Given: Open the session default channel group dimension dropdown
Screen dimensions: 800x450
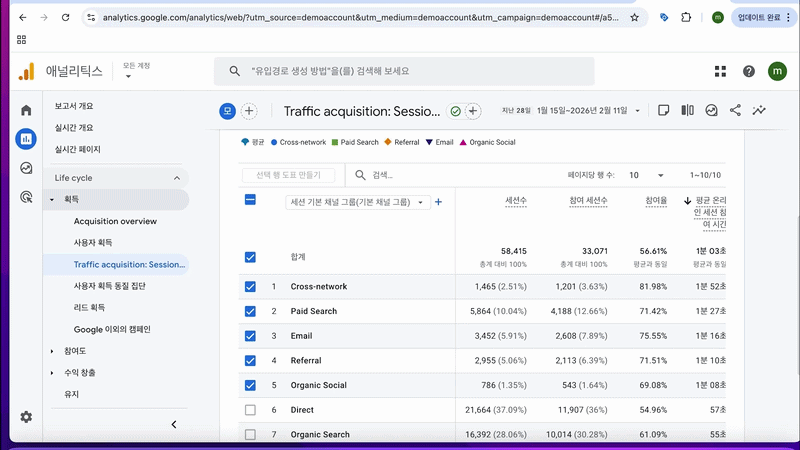Looking at the screenshot, I should (x=357, y=202).
